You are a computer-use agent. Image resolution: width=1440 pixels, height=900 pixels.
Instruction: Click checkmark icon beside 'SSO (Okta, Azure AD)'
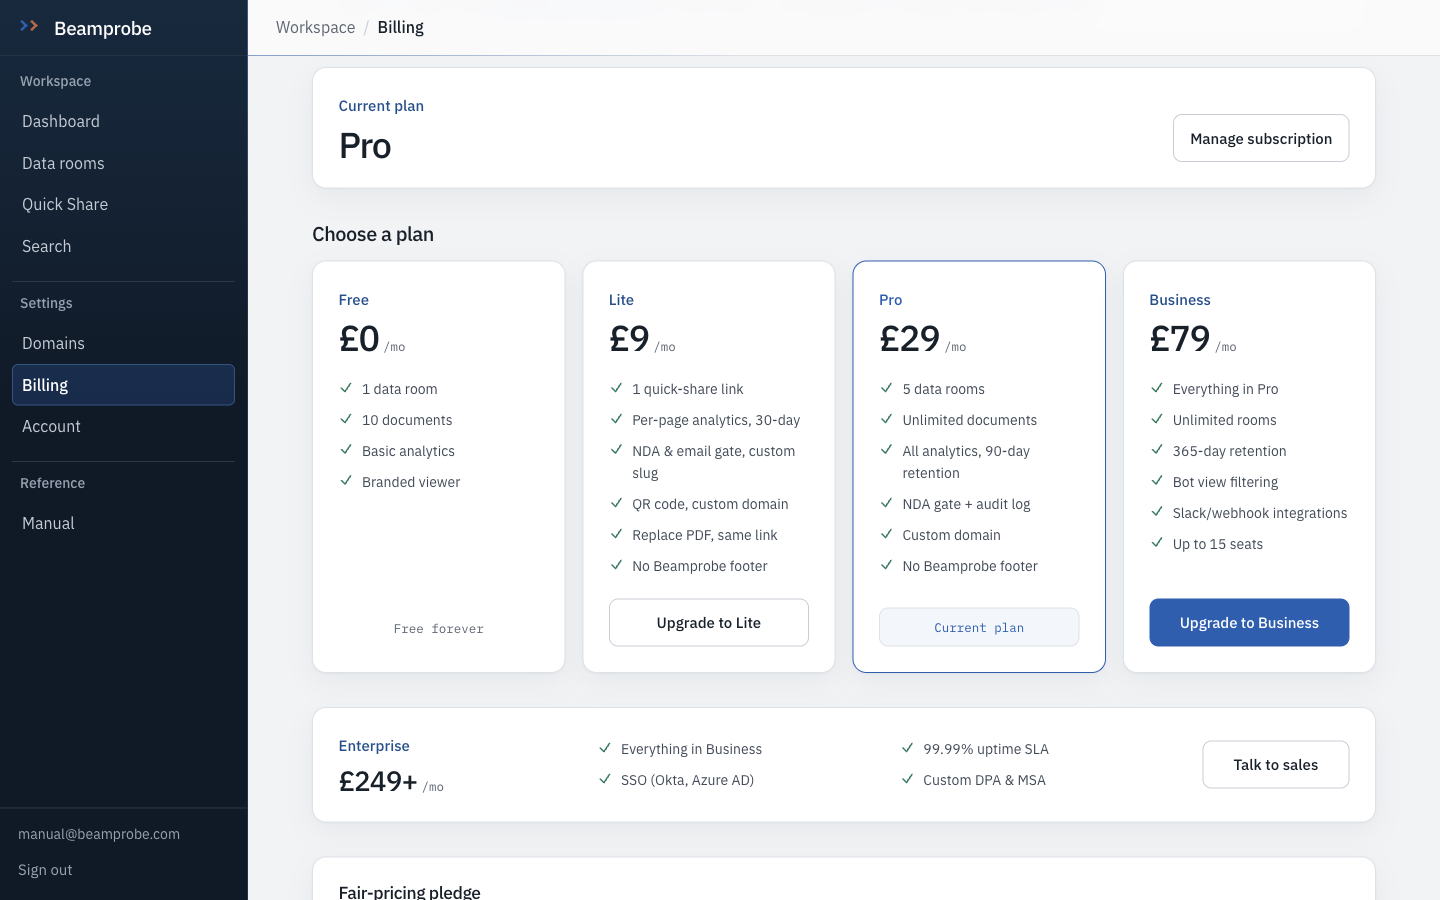[x=605, y=779]
